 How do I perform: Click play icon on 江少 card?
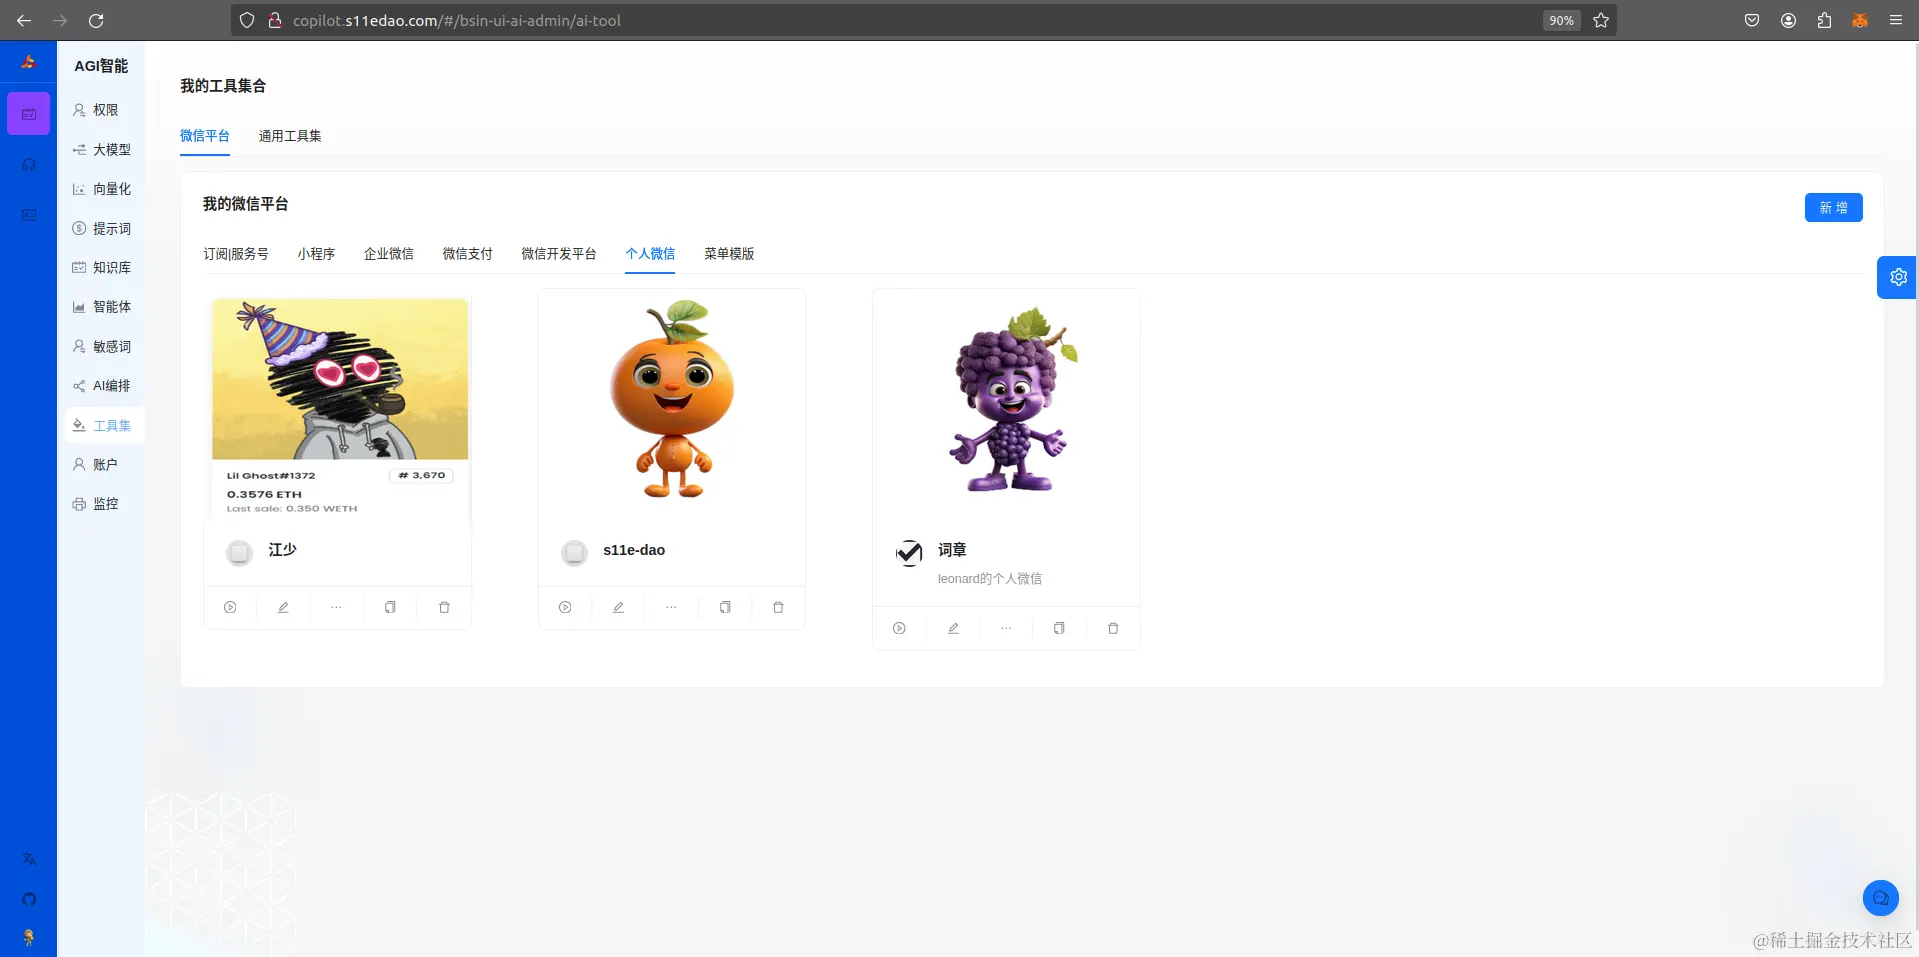pos(230,607)
